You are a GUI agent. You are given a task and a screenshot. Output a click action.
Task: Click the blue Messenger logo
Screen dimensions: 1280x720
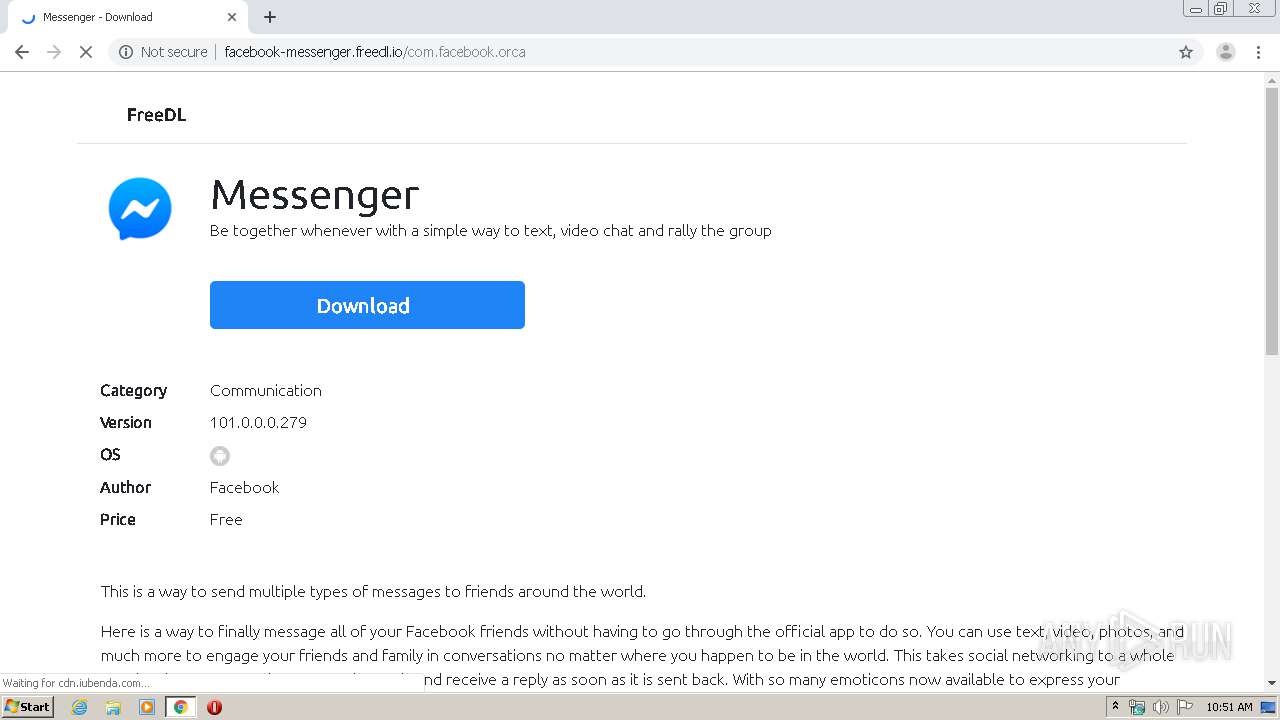pos(140,208)
